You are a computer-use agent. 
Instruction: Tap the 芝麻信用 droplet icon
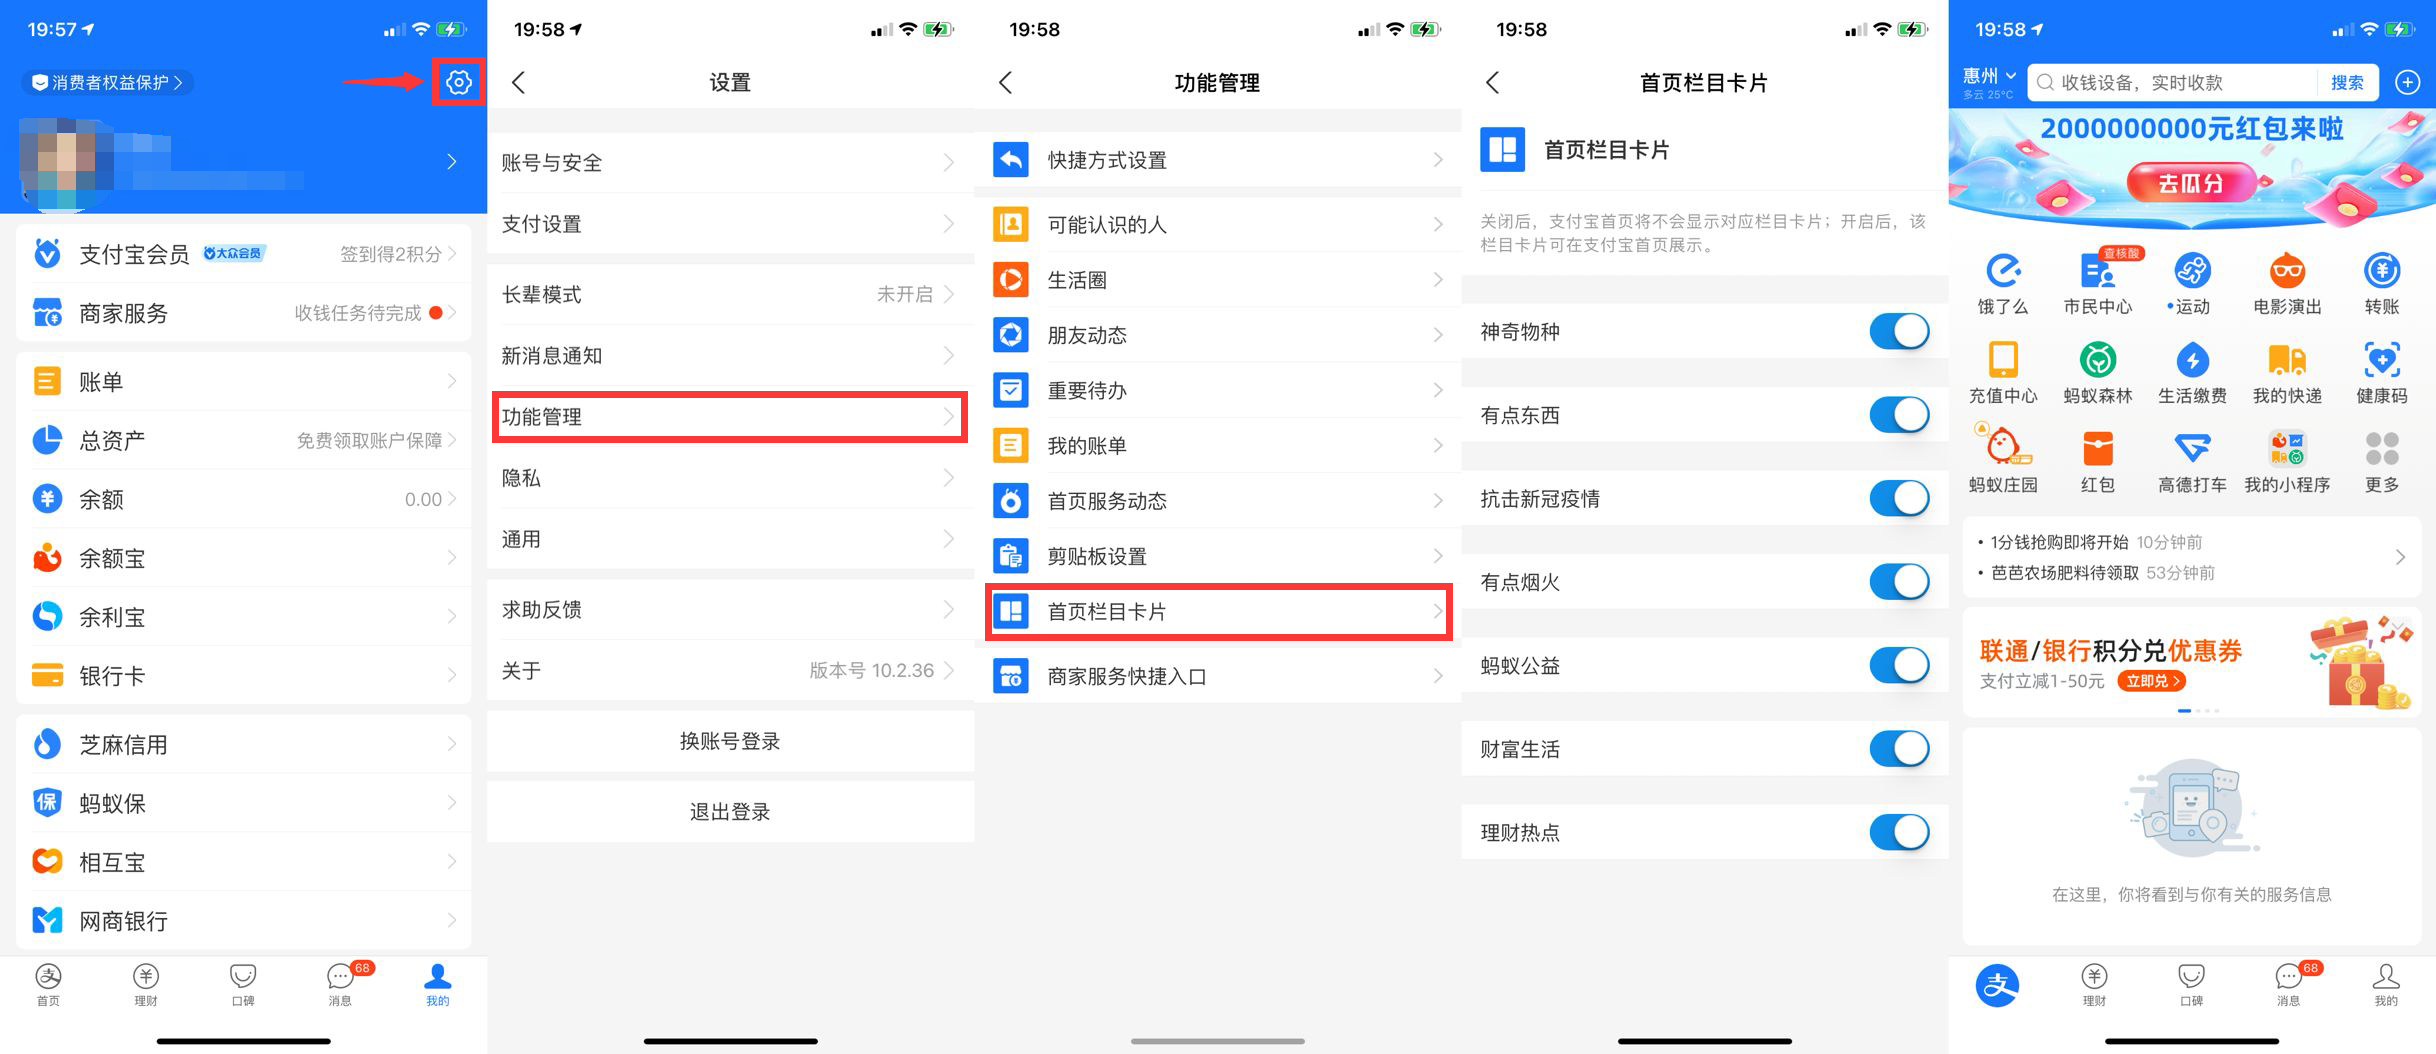(x=47, y=744)
